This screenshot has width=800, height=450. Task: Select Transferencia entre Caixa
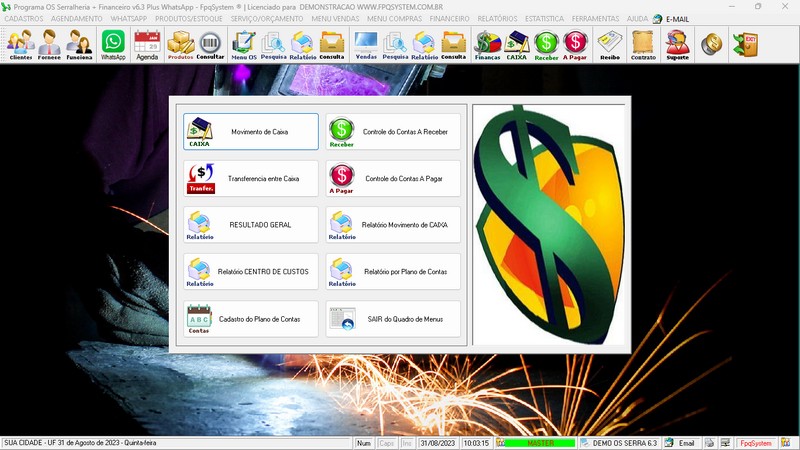click(251, 179)
